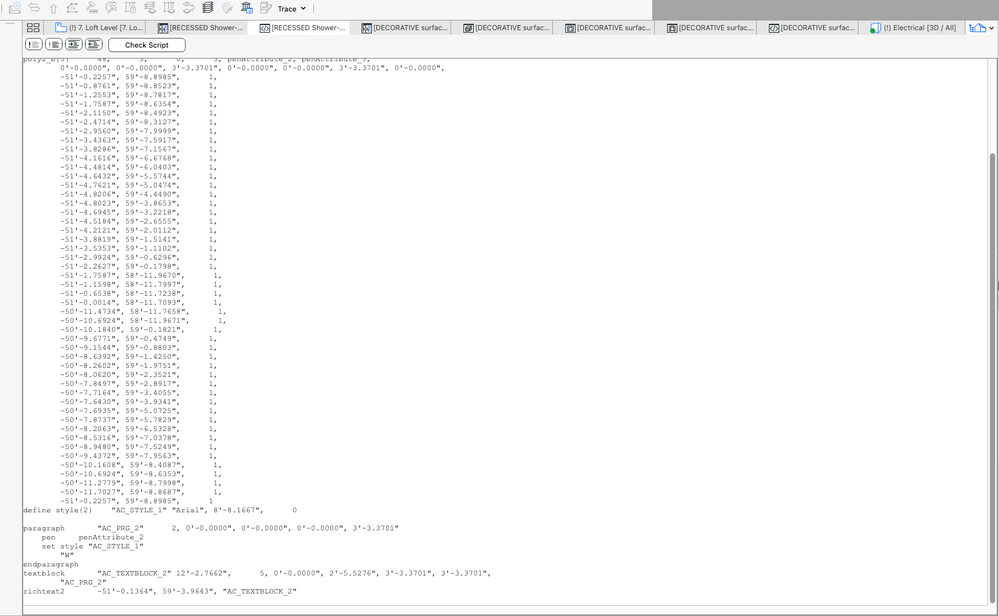Click the vertical scrollbar of script editor
This screenshot has height=616, width=999.
click(993, 379)
